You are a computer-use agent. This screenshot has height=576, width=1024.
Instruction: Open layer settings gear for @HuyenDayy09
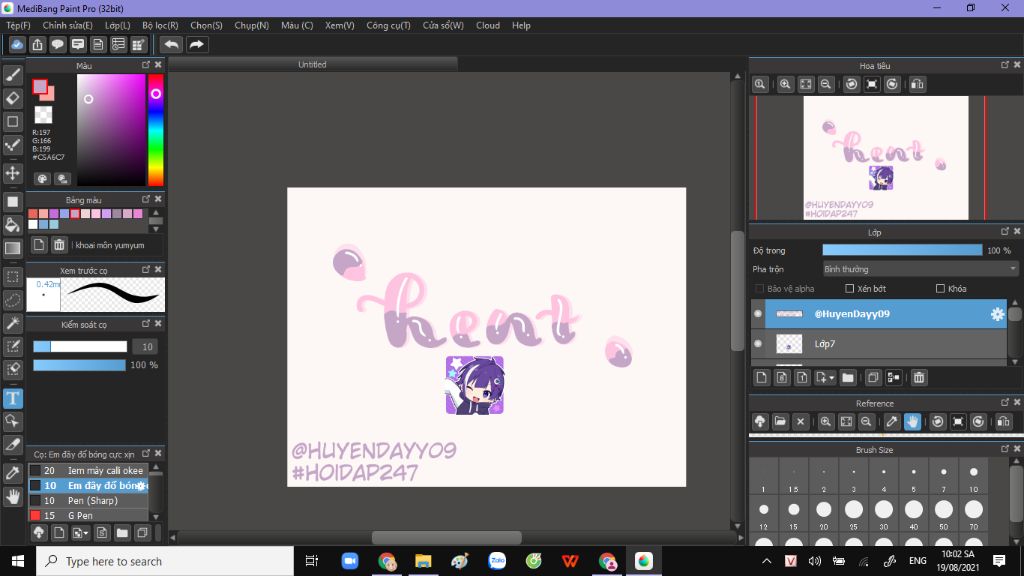tap(997, 314)
